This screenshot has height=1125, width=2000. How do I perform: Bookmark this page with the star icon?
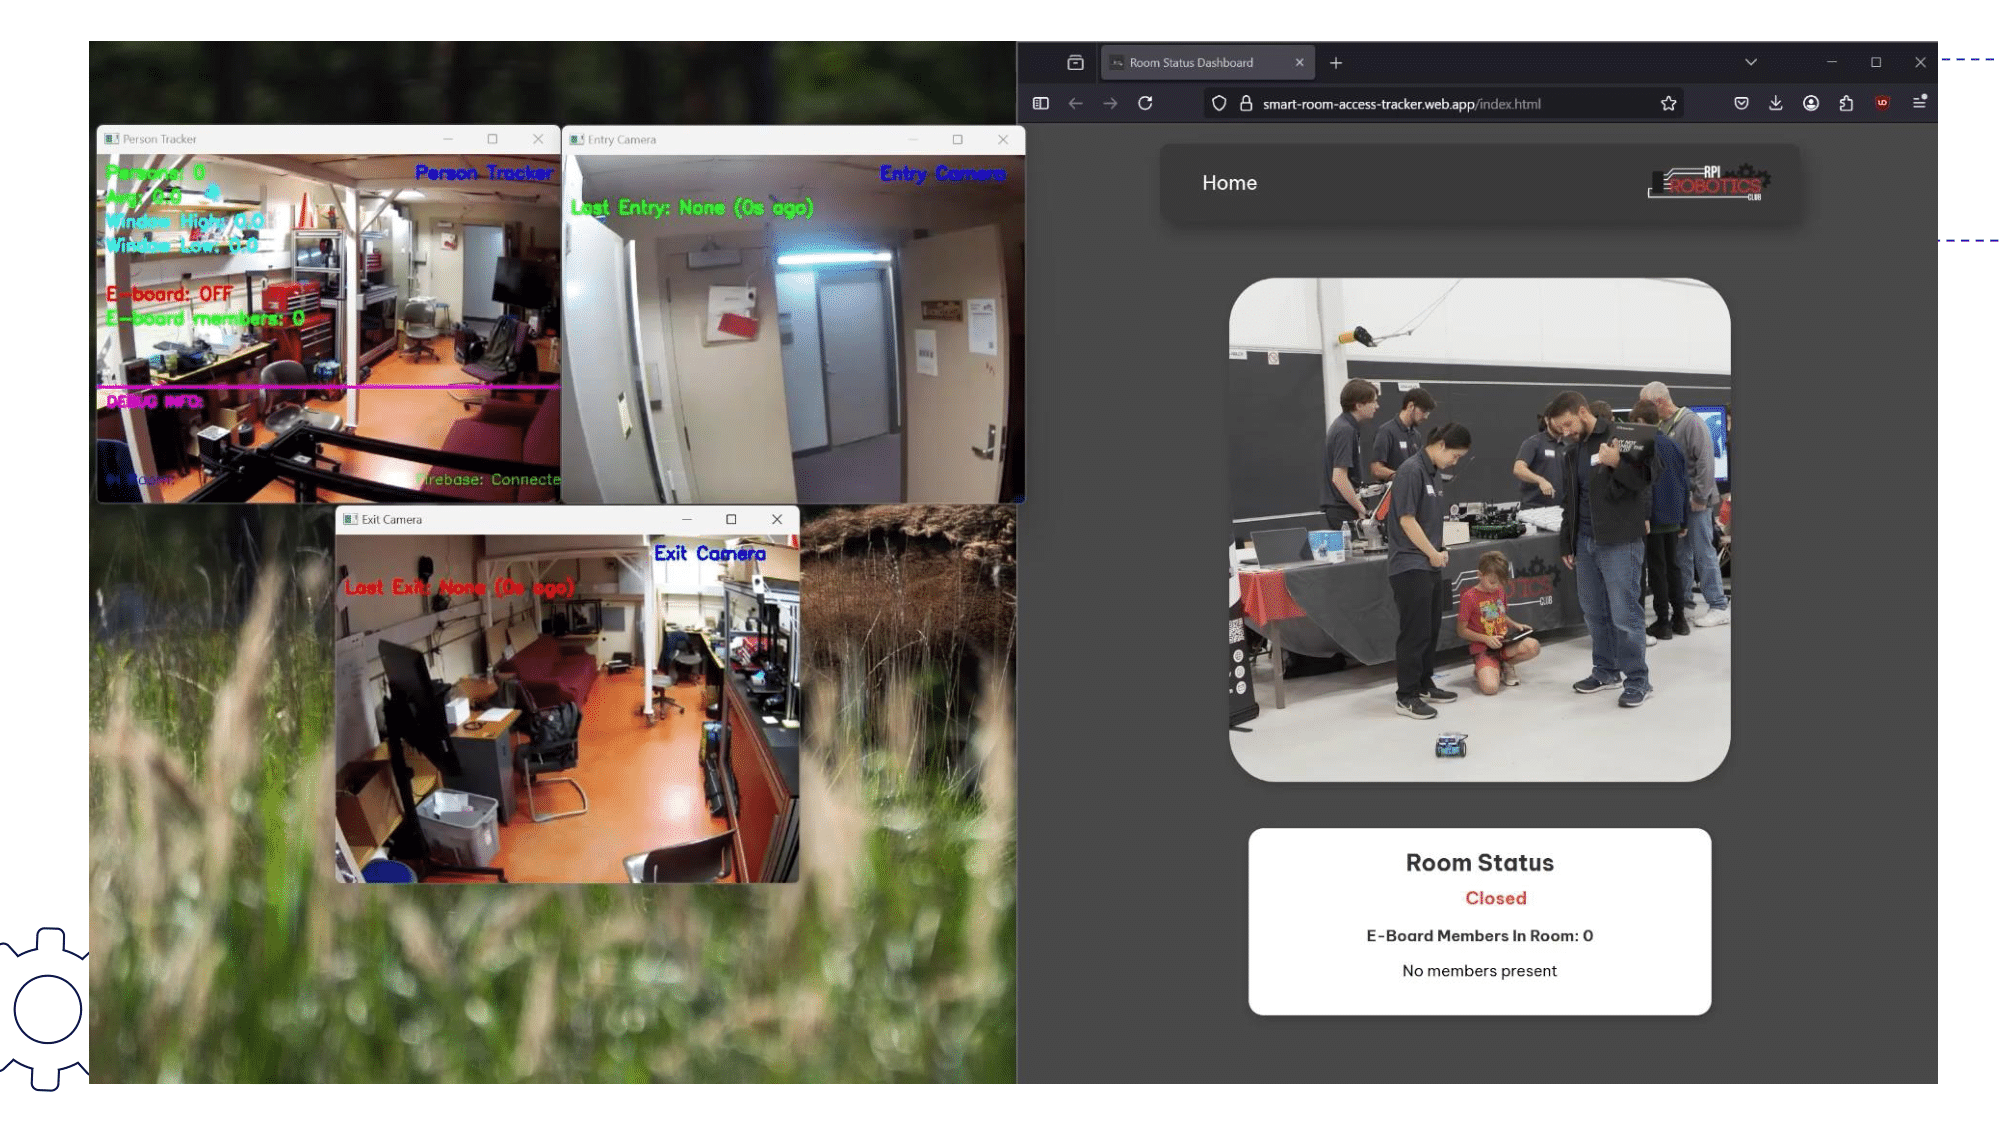[1668, 103]
